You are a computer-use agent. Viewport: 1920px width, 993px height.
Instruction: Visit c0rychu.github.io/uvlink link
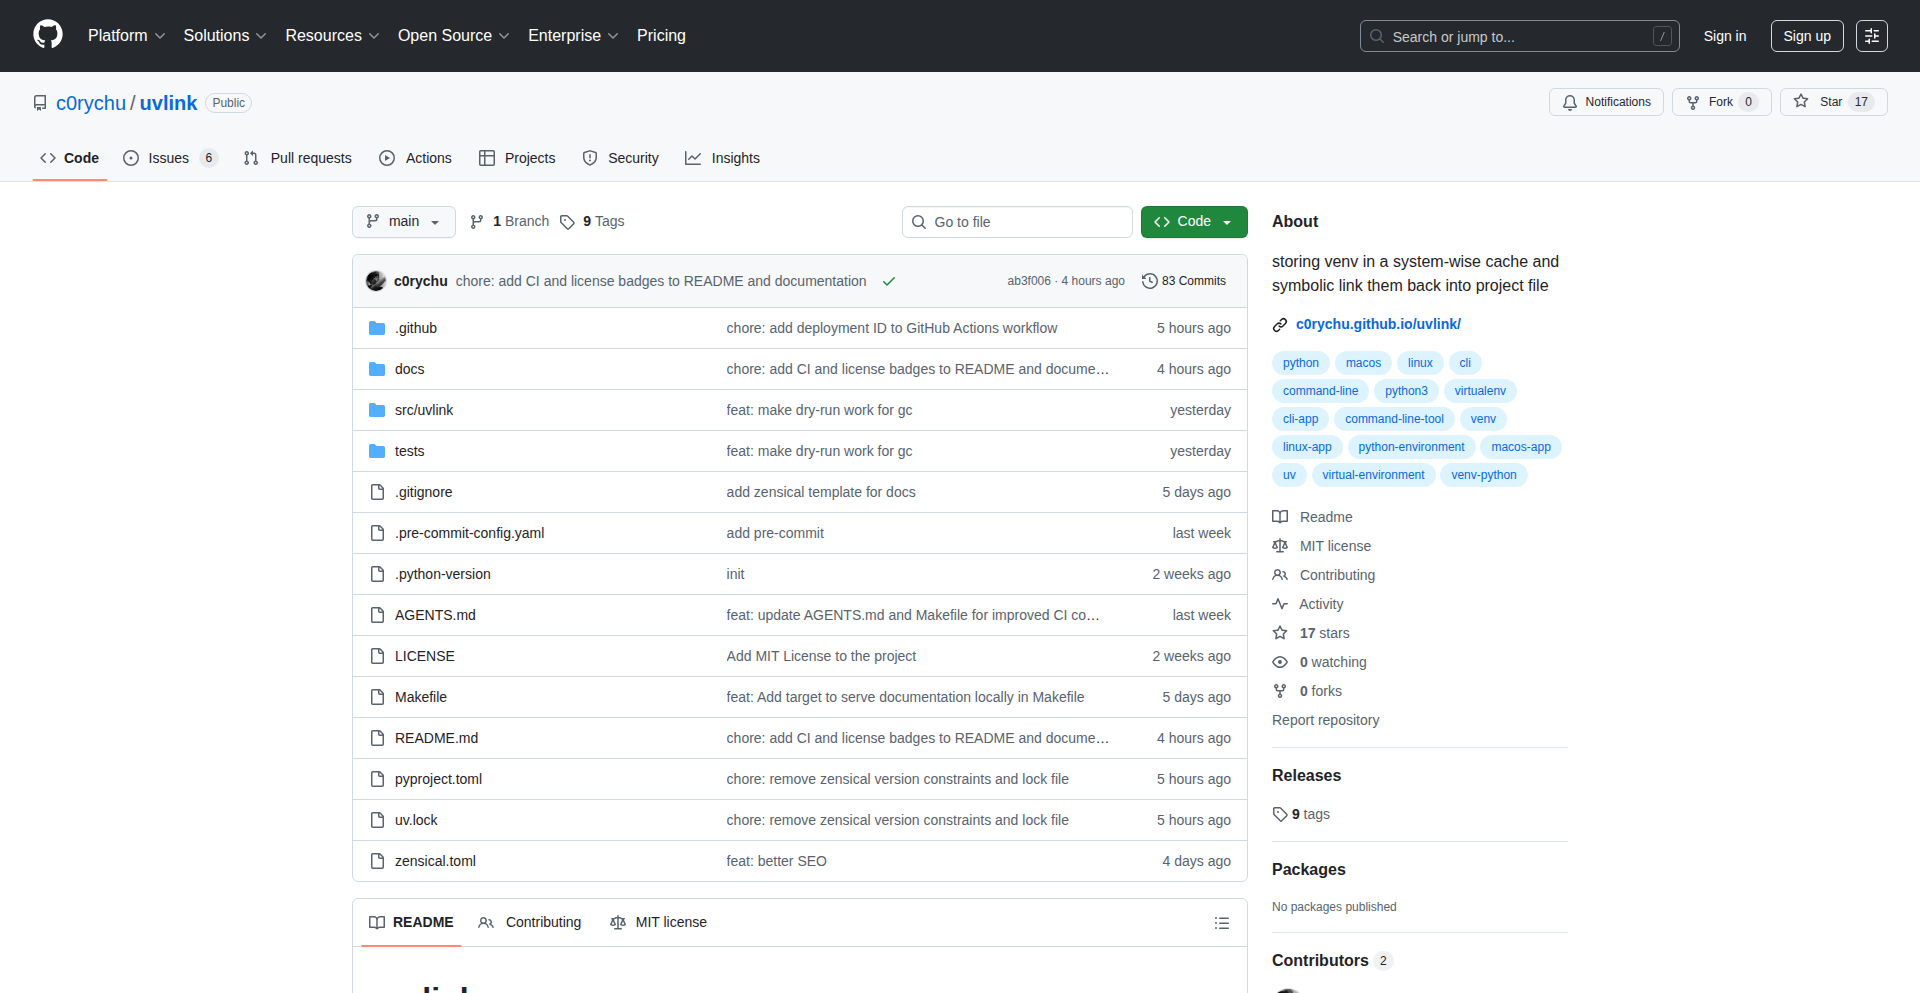pos(1378,323)
